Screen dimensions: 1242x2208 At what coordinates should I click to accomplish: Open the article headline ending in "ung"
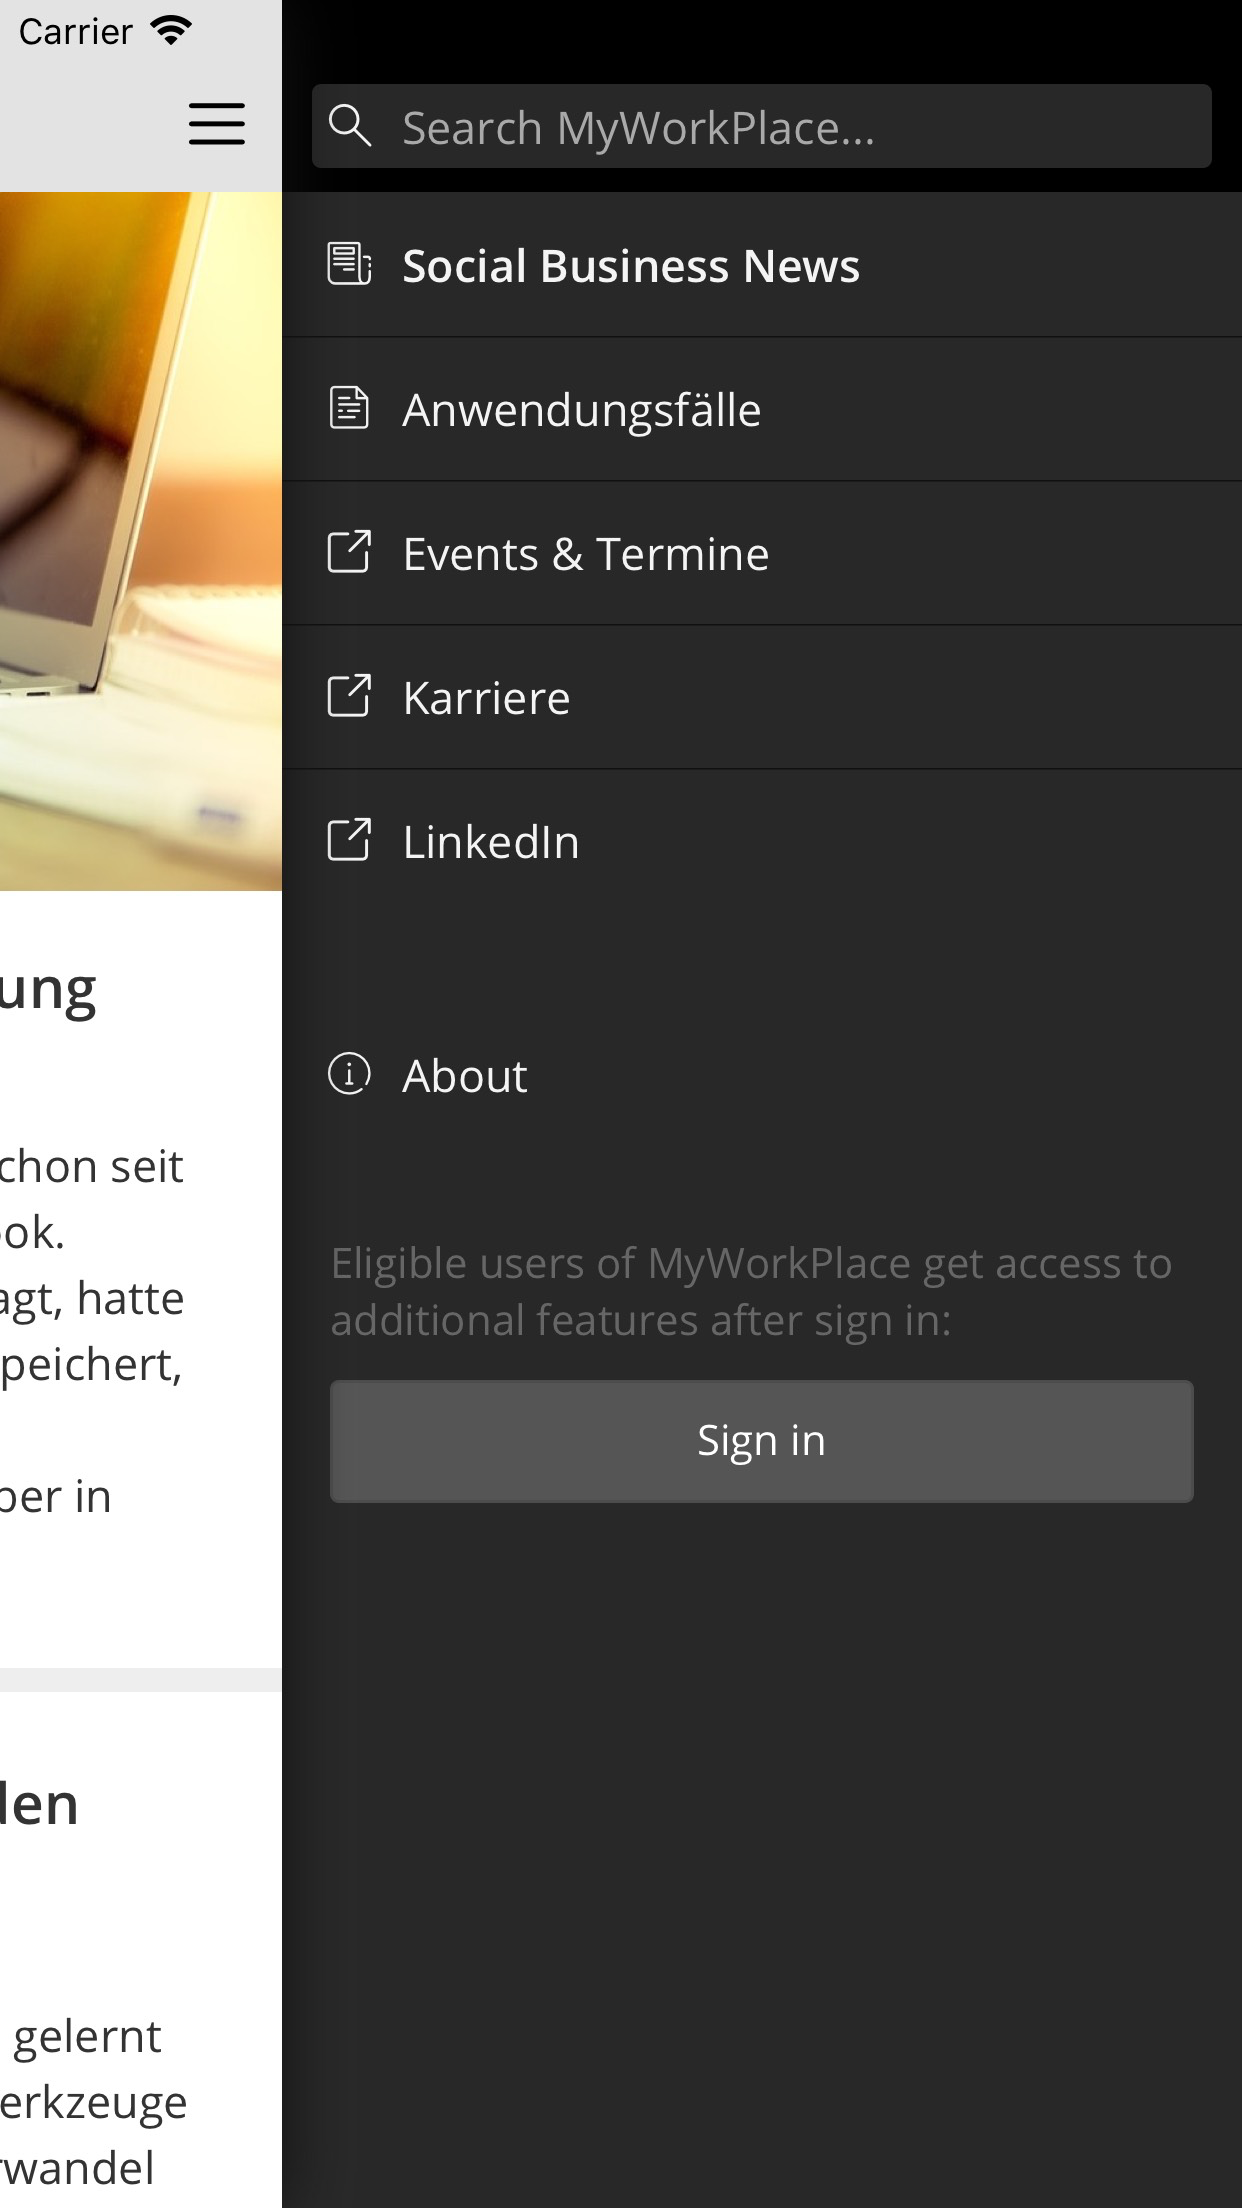click(x=48, y=990)
